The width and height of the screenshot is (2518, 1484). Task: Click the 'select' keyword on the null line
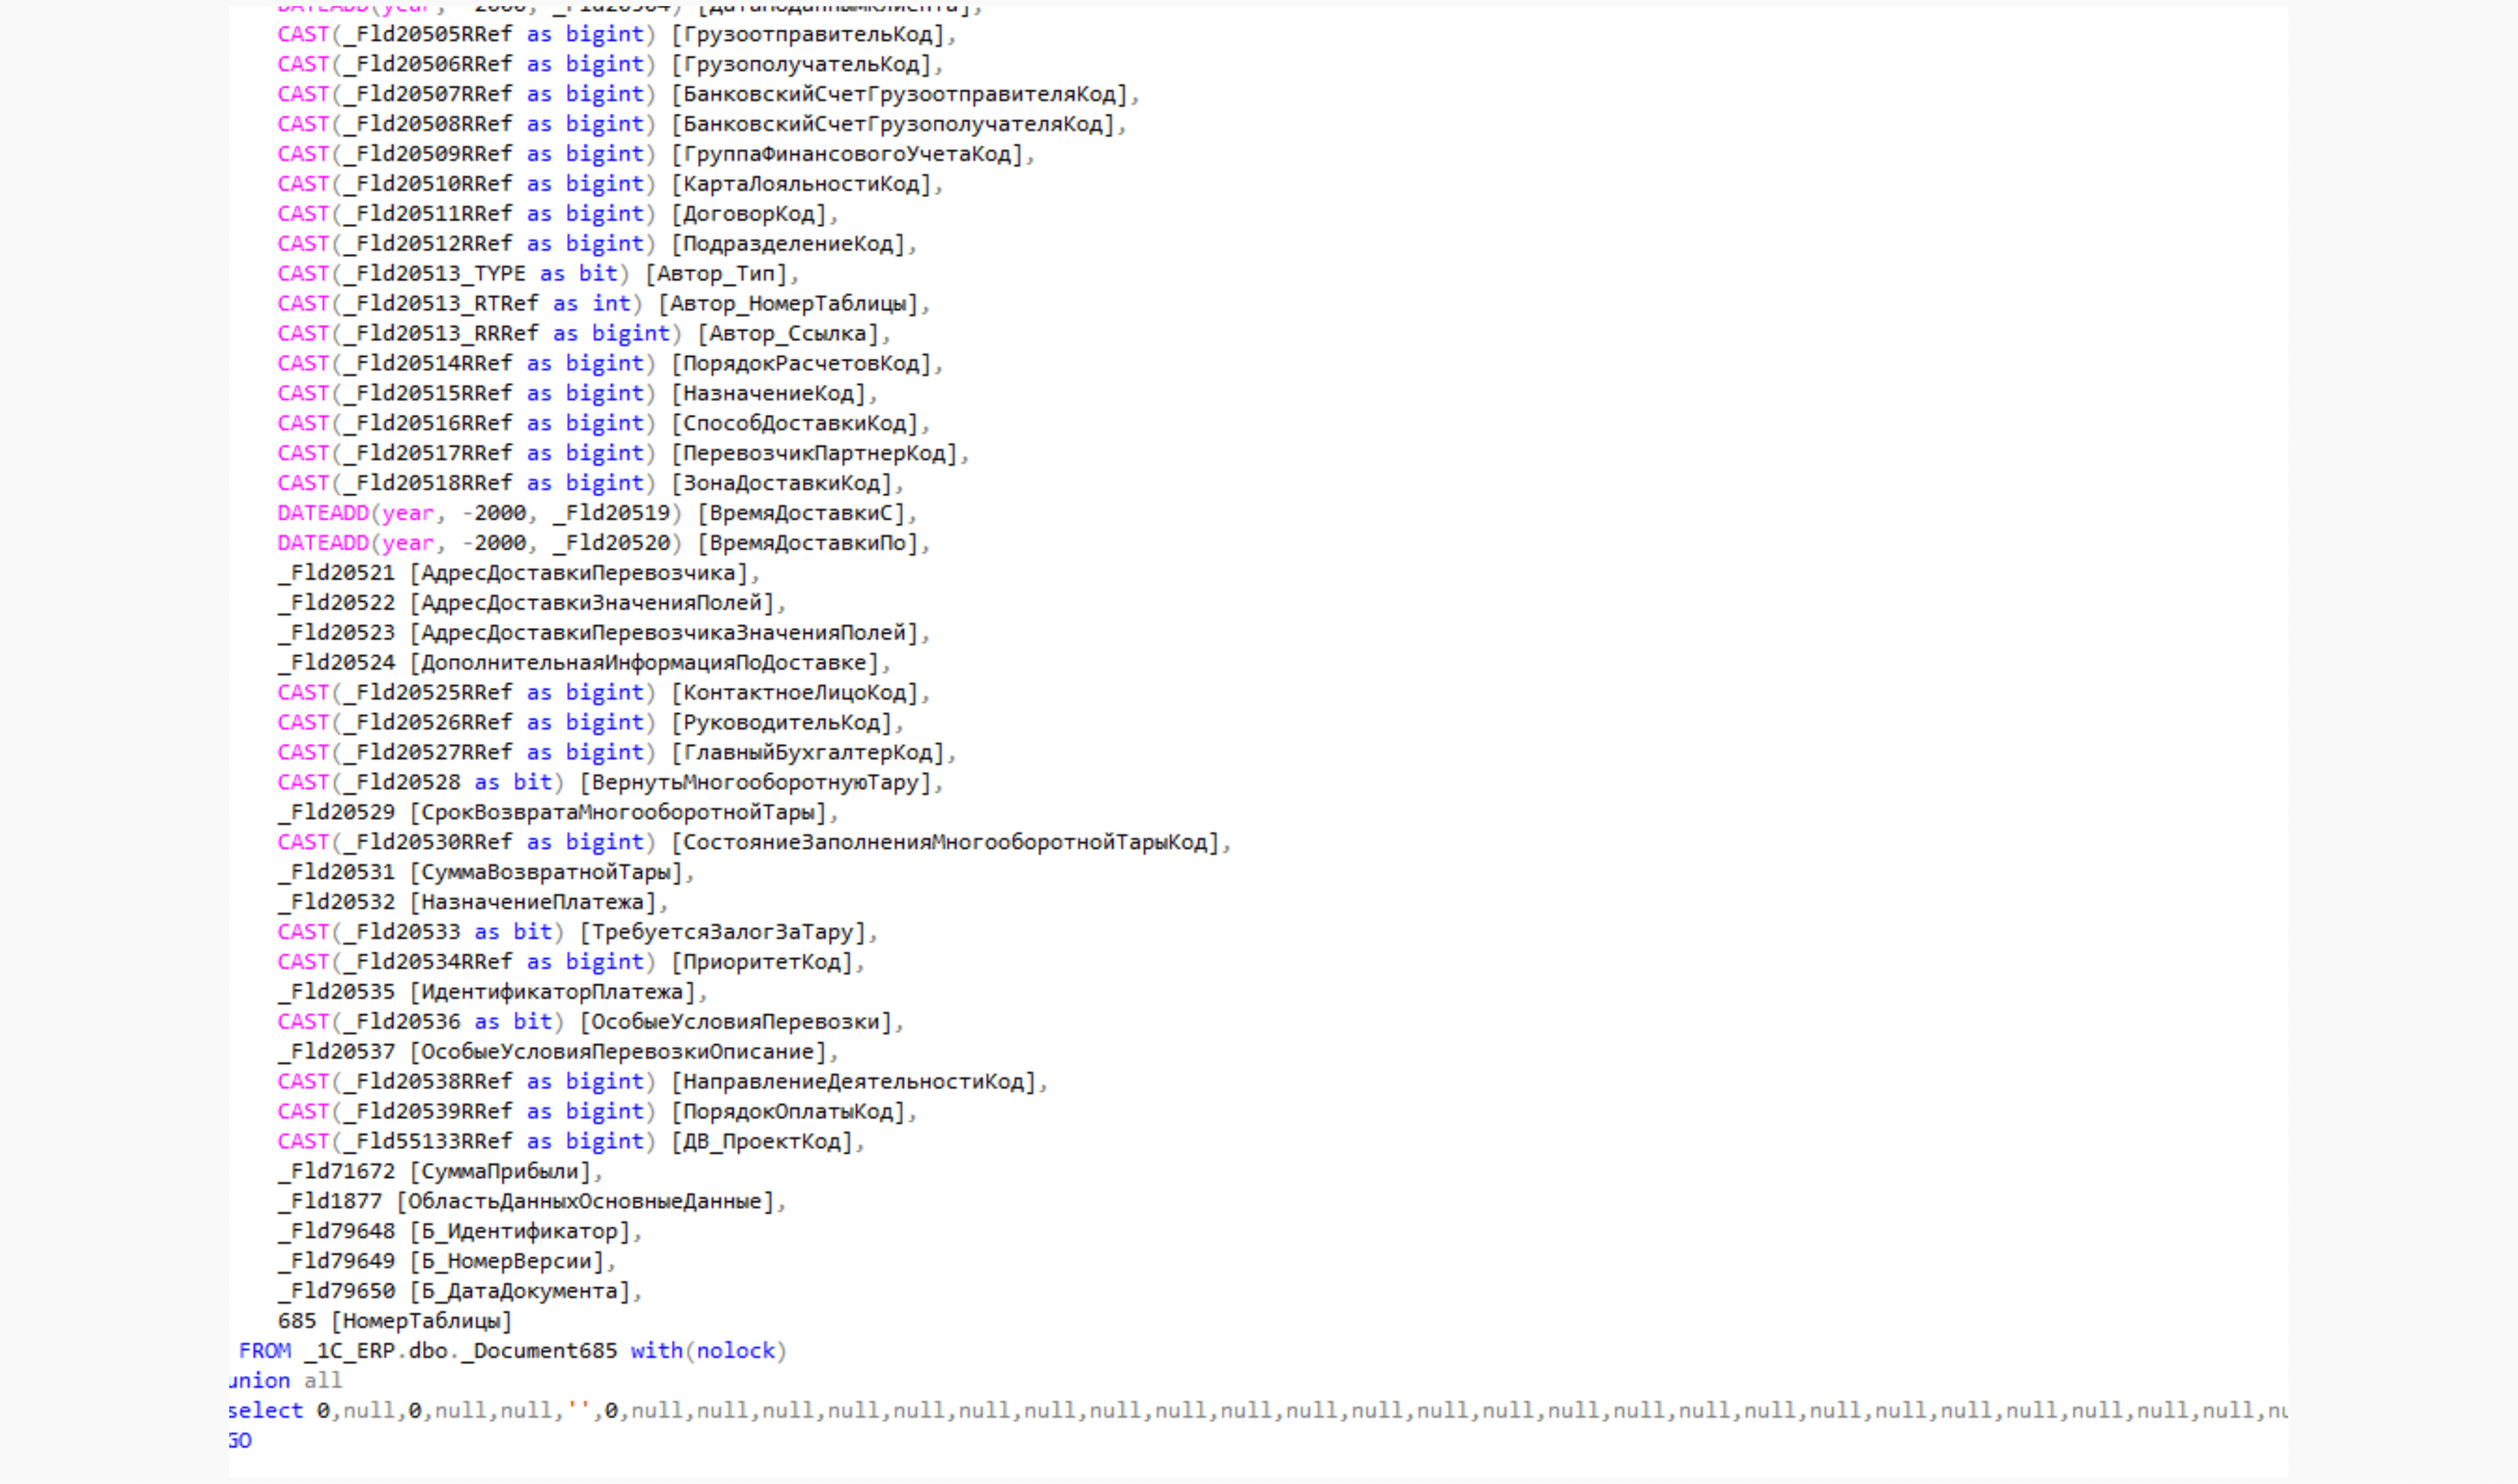coord(265,1412)
